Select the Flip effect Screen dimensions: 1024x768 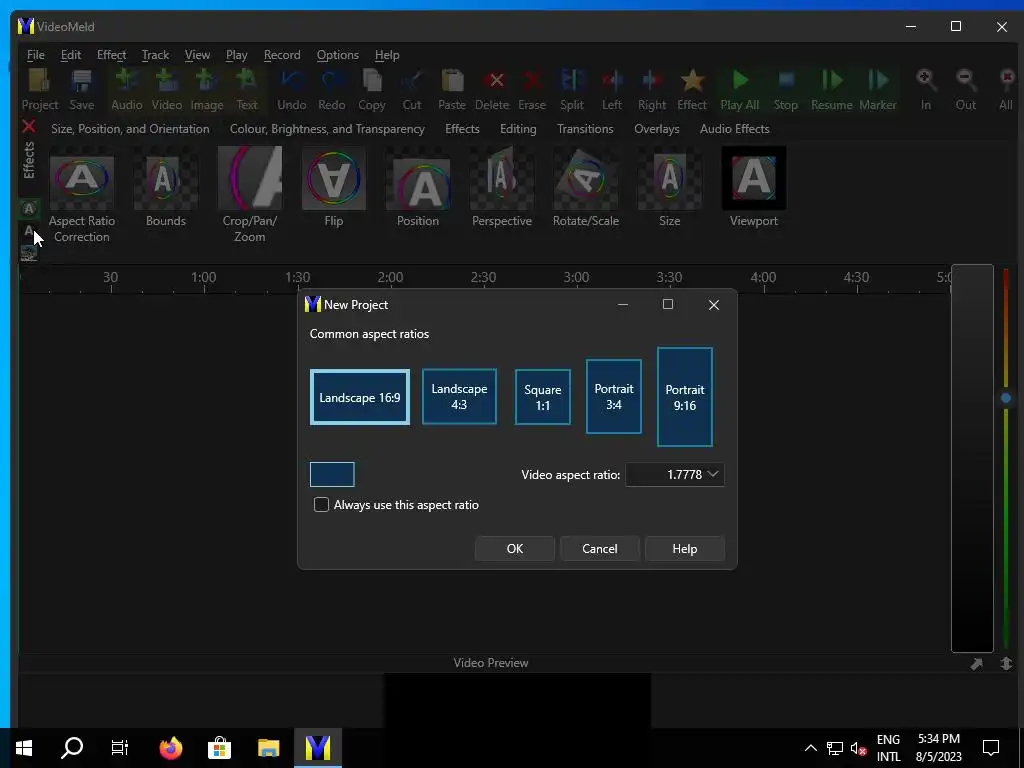[334, 187]
